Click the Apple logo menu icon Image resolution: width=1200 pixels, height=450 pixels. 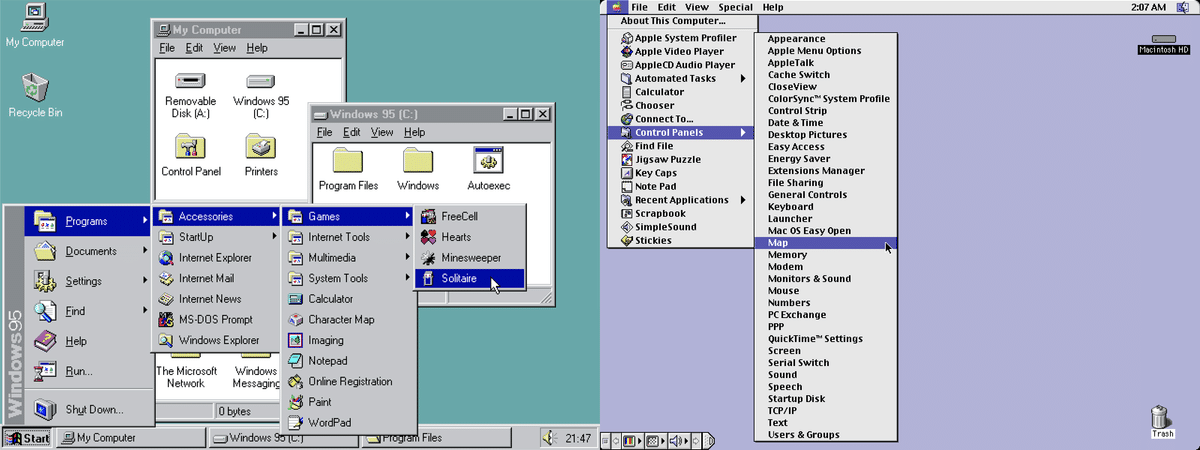615,7
